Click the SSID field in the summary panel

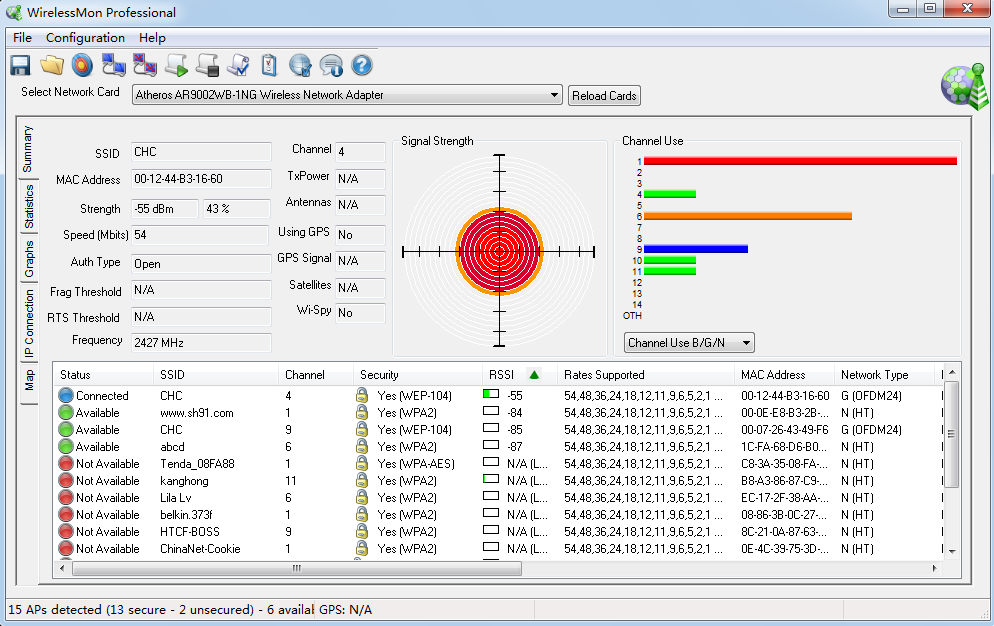click(x=201, y=152)
